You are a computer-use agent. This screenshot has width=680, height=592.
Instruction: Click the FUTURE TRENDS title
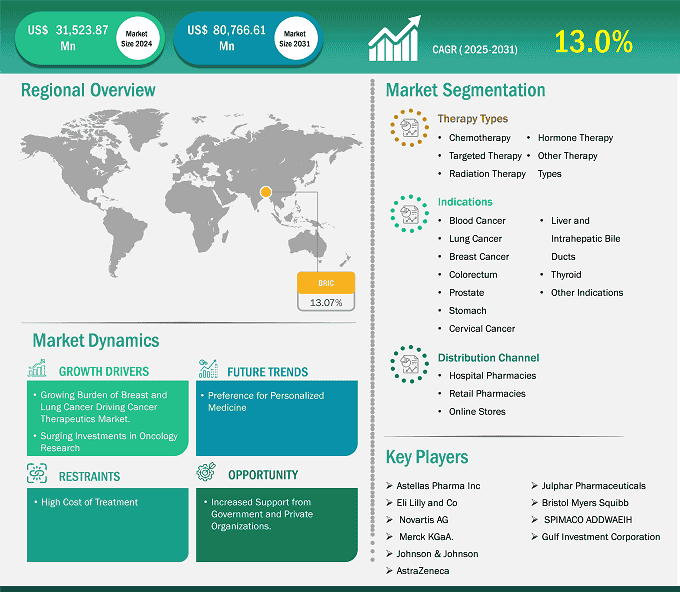pos(268,372)
